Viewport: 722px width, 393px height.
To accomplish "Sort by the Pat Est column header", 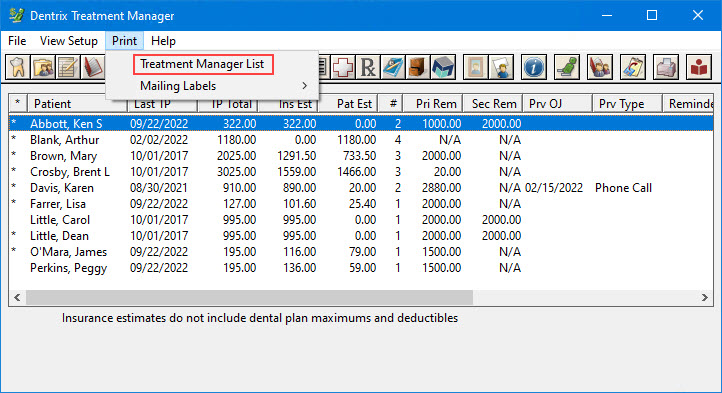I will pyautogui.click(x=348, y=104).
